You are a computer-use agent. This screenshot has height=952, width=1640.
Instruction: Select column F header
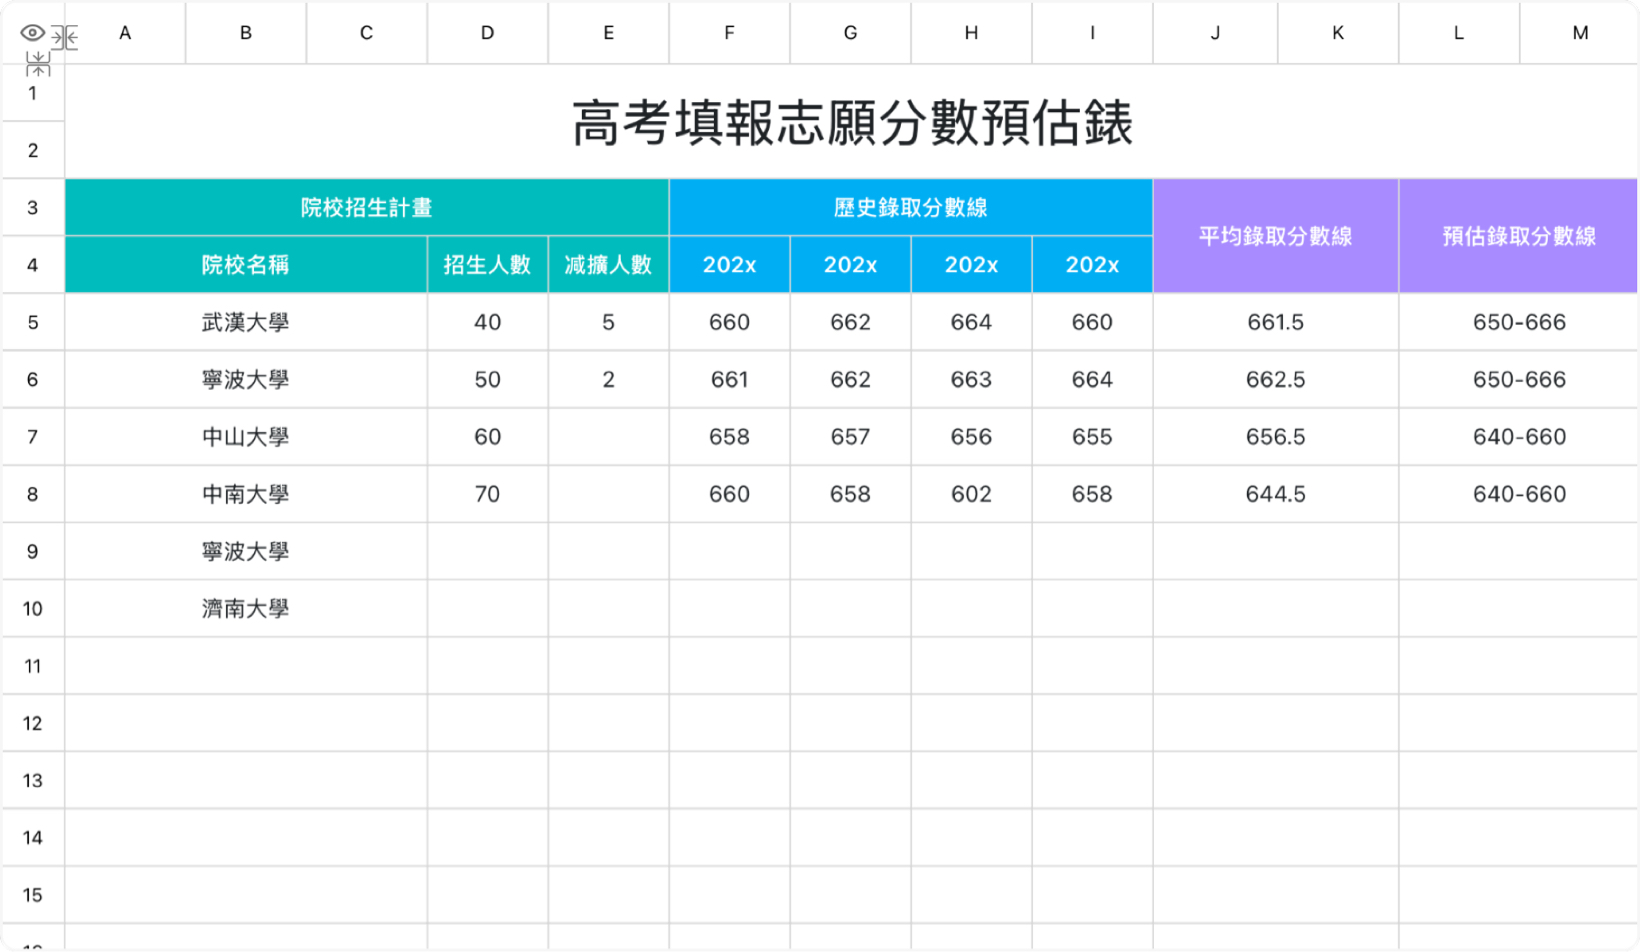(729, 33)
